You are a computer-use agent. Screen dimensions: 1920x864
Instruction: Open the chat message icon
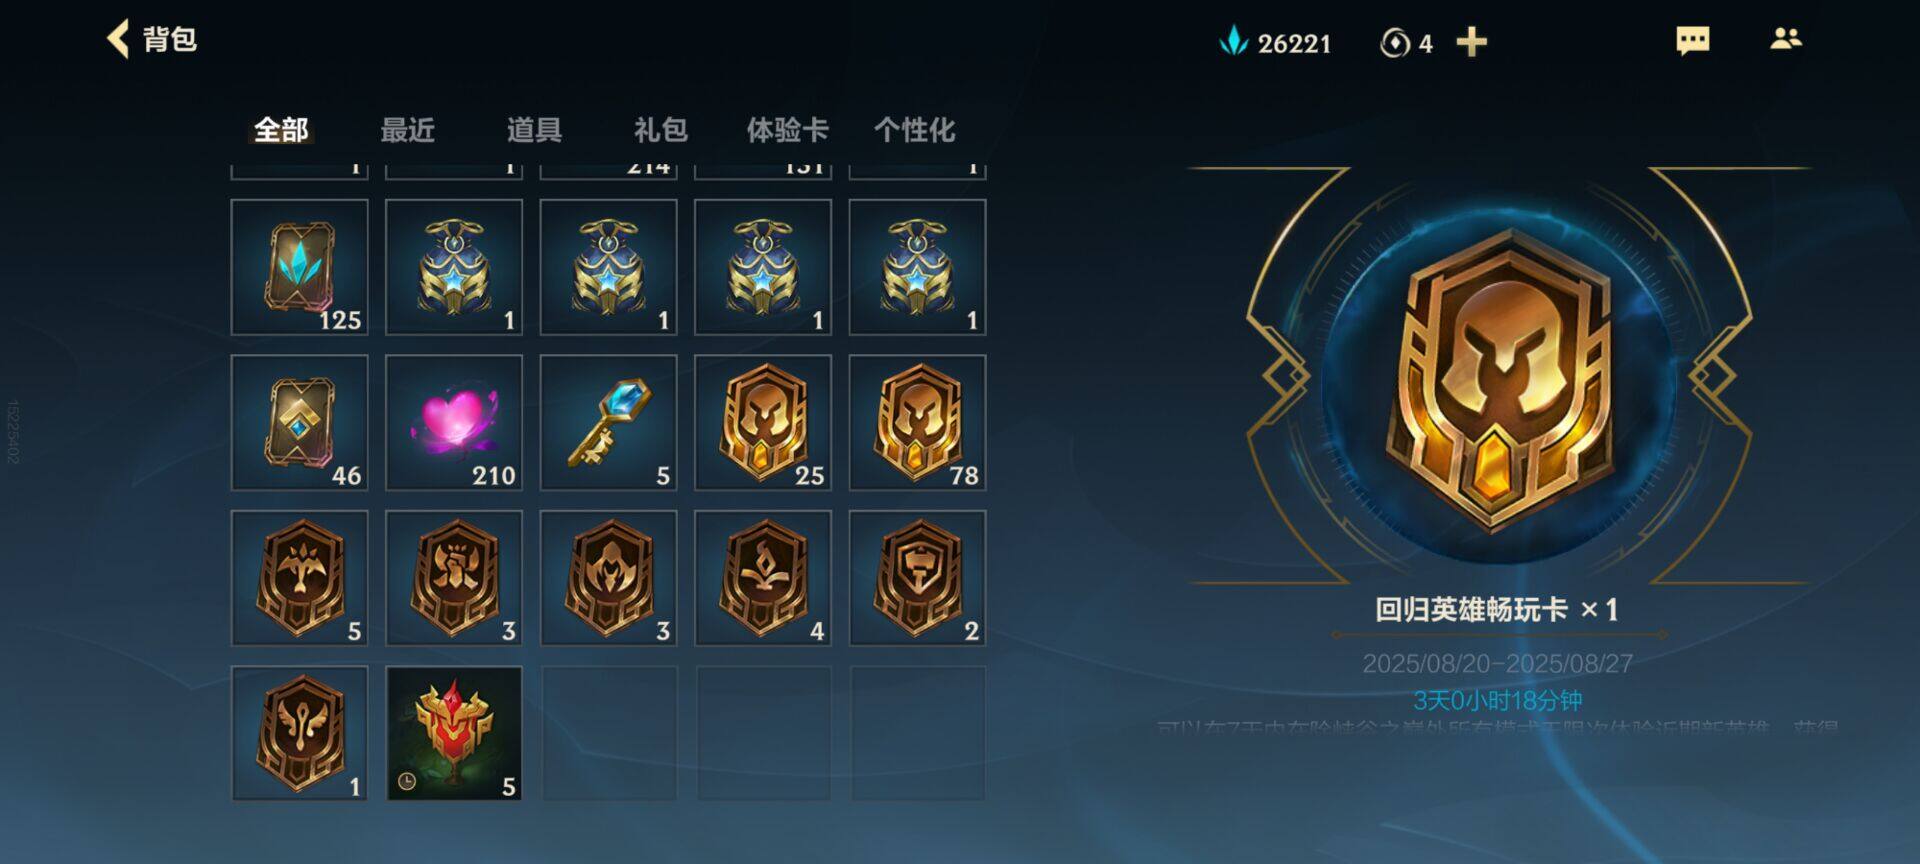click(x=1692, y=41)
